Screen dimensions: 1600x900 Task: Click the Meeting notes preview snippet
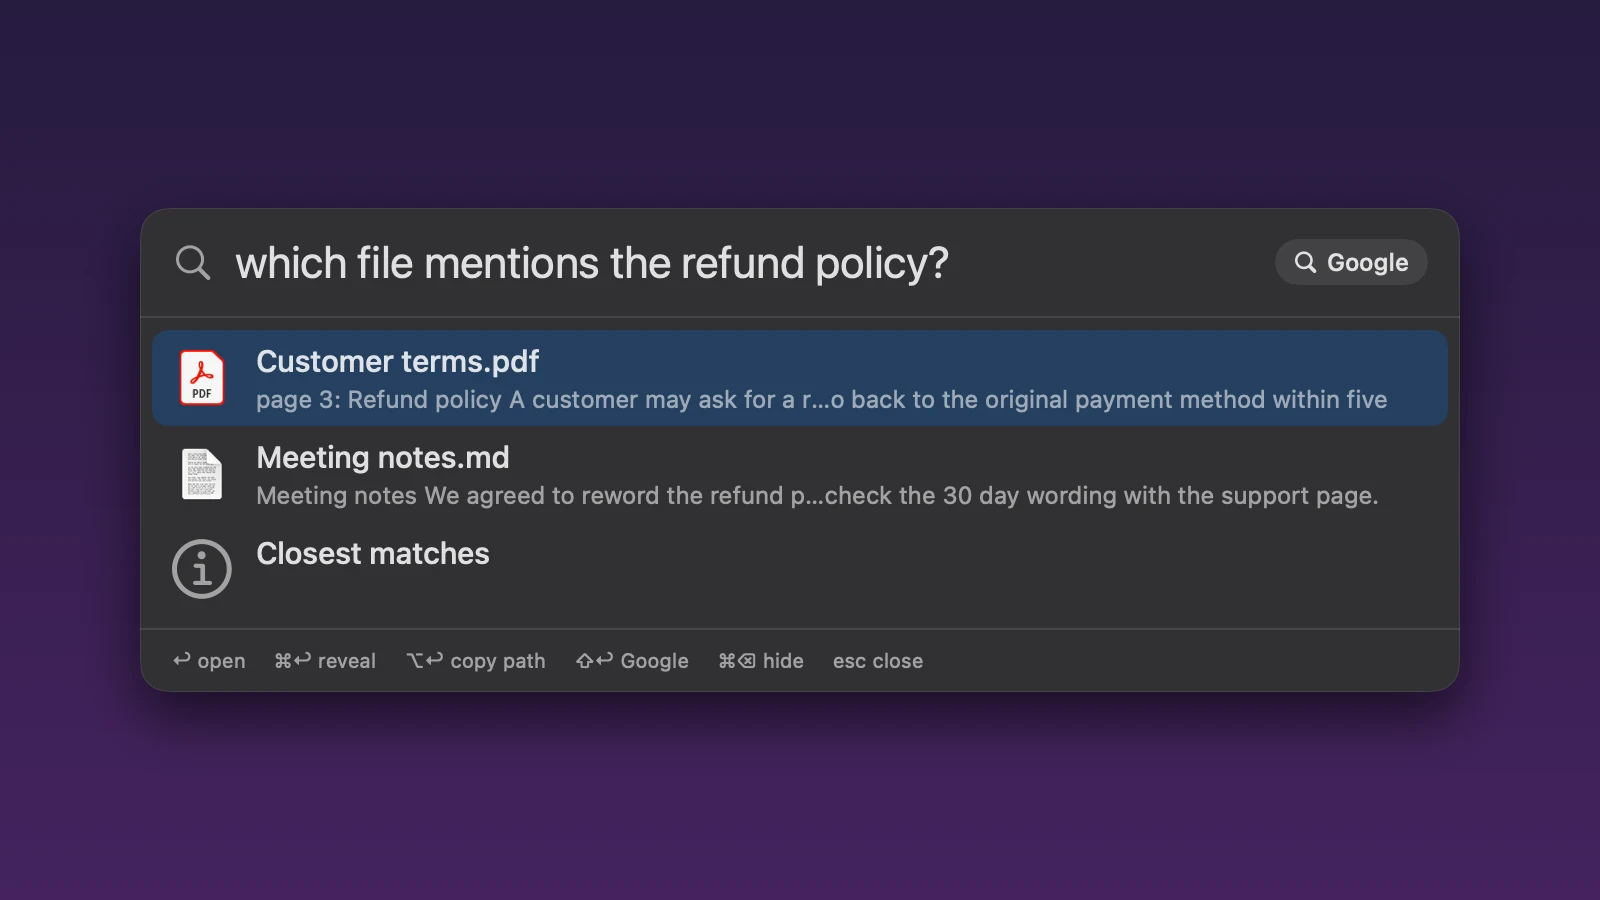tap(817, 496)
